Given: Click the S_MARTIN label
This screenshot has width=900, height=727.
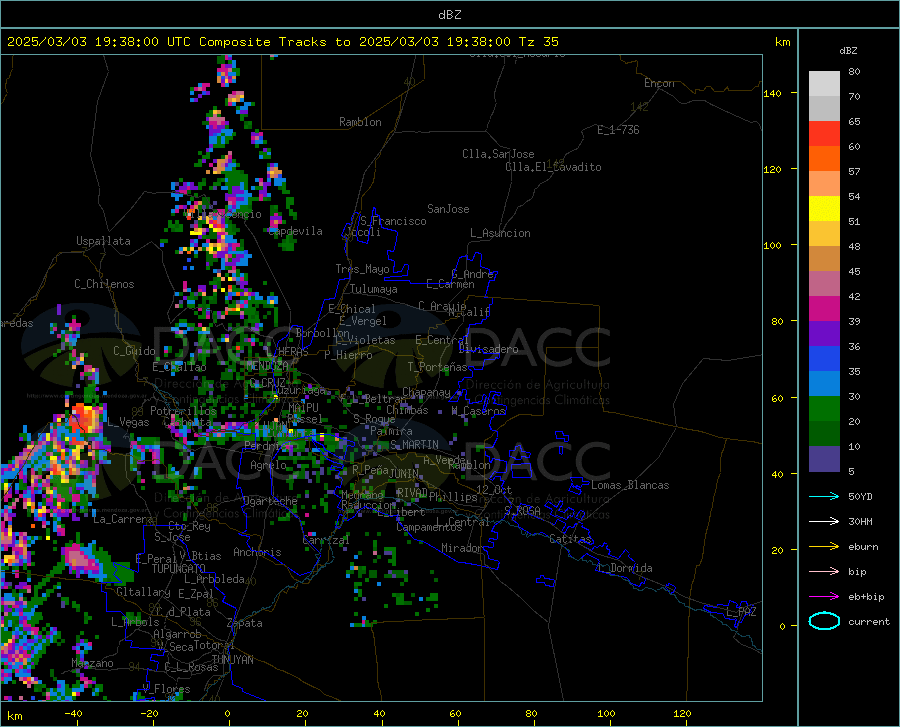Looking at the screenshot, I should click(x=414, y=445).
